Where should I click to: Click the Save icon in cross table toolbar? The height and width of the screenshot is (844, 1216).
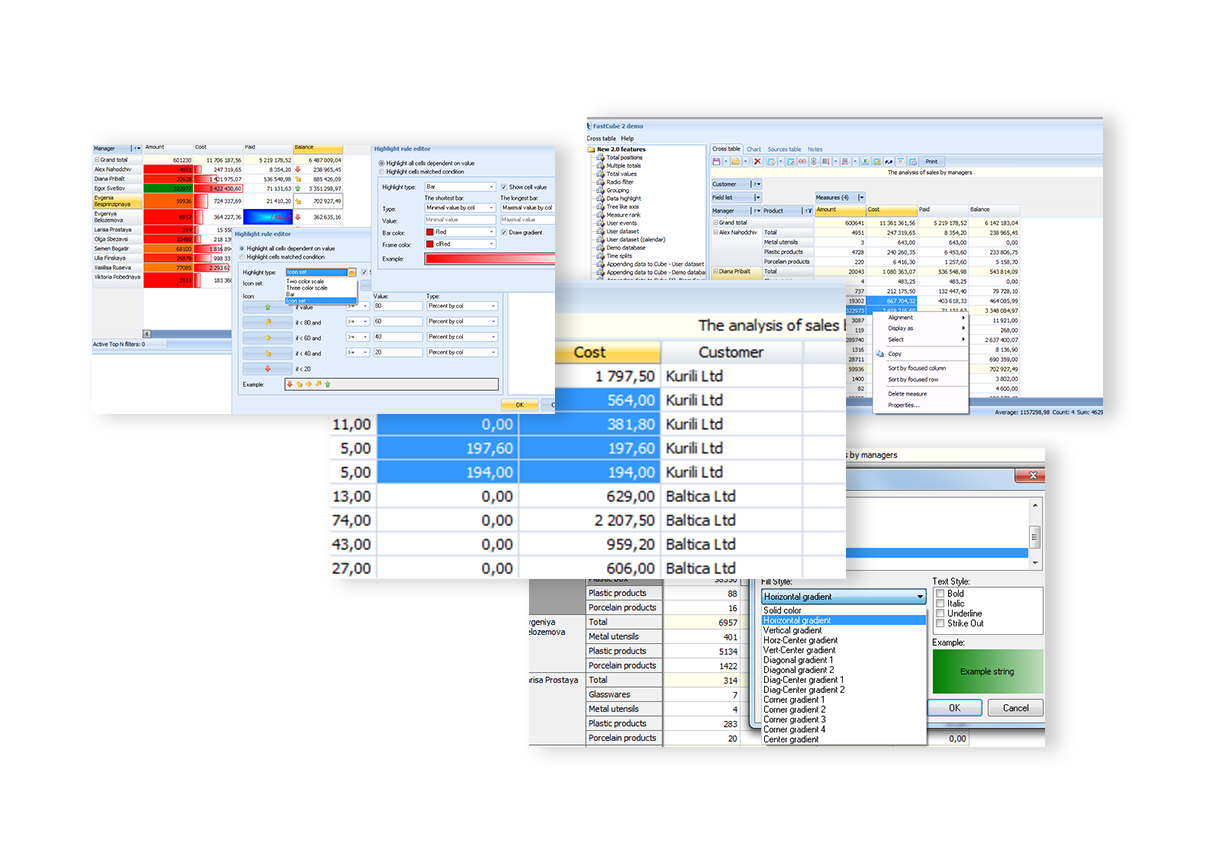coord(717,161)
